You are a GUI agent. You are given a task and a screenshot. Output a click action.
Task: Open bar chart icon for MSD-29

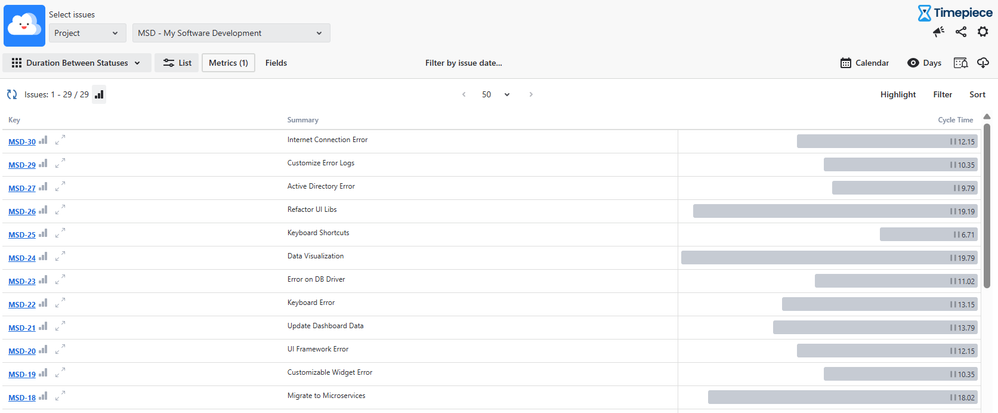click(43, 164)
